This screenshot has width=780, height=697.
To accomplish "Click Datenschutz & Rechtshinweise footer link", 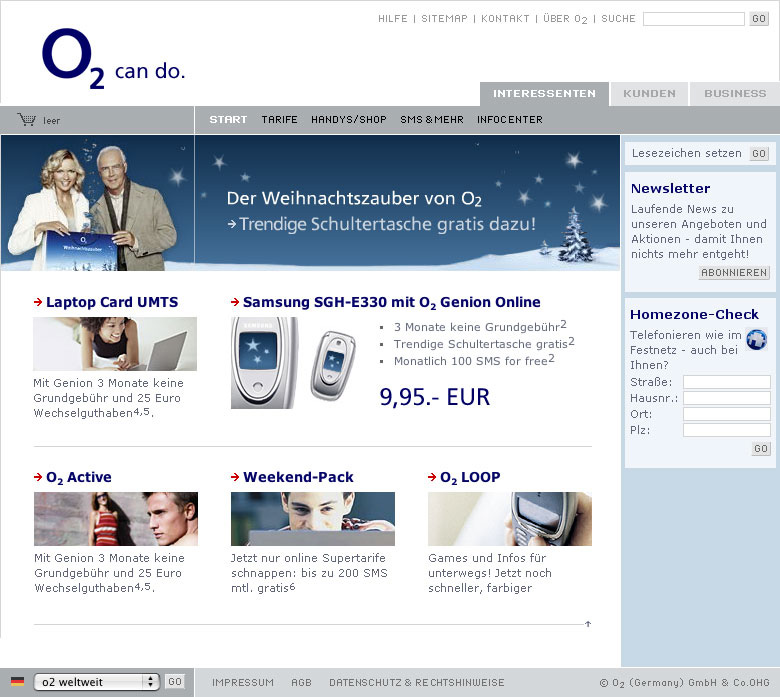I will [416, 683].
